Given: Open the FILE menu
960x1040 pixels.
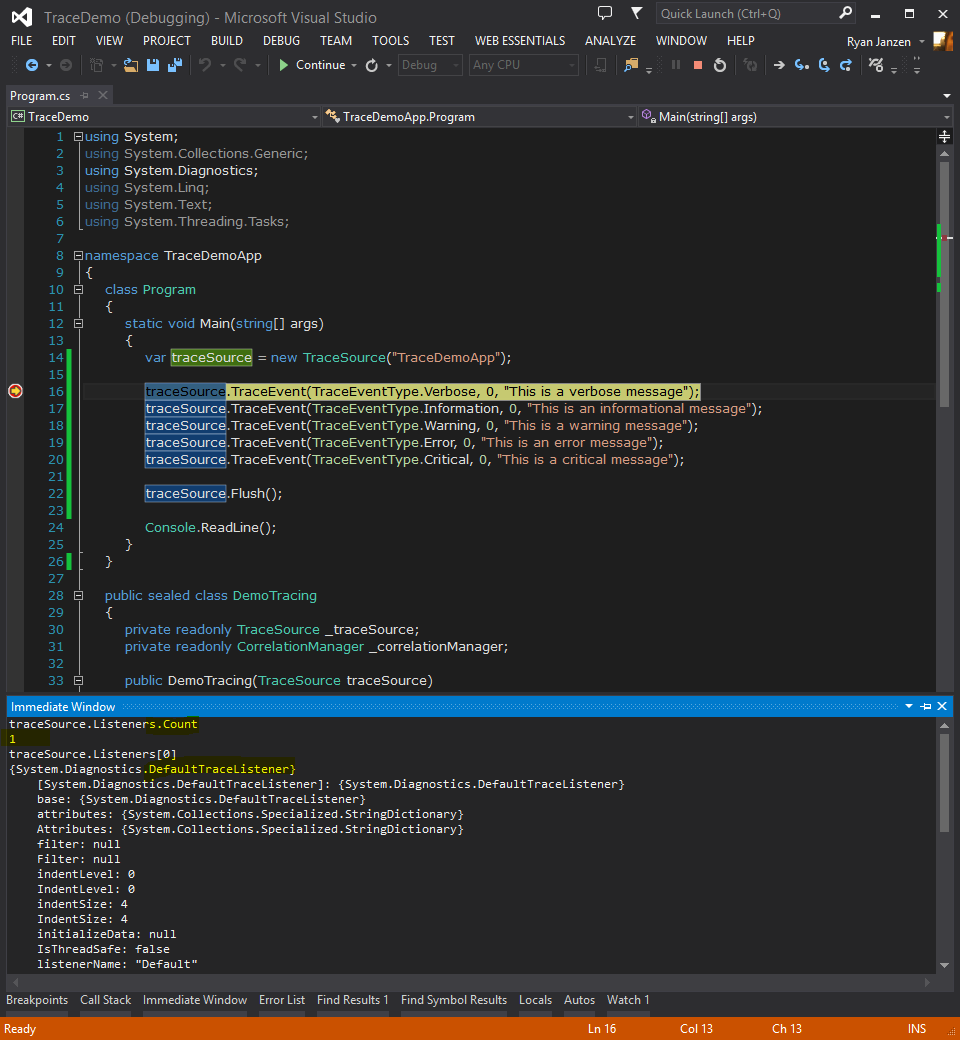Looking at the screenshot, I should pyautogui.click(x=21, y=41).
